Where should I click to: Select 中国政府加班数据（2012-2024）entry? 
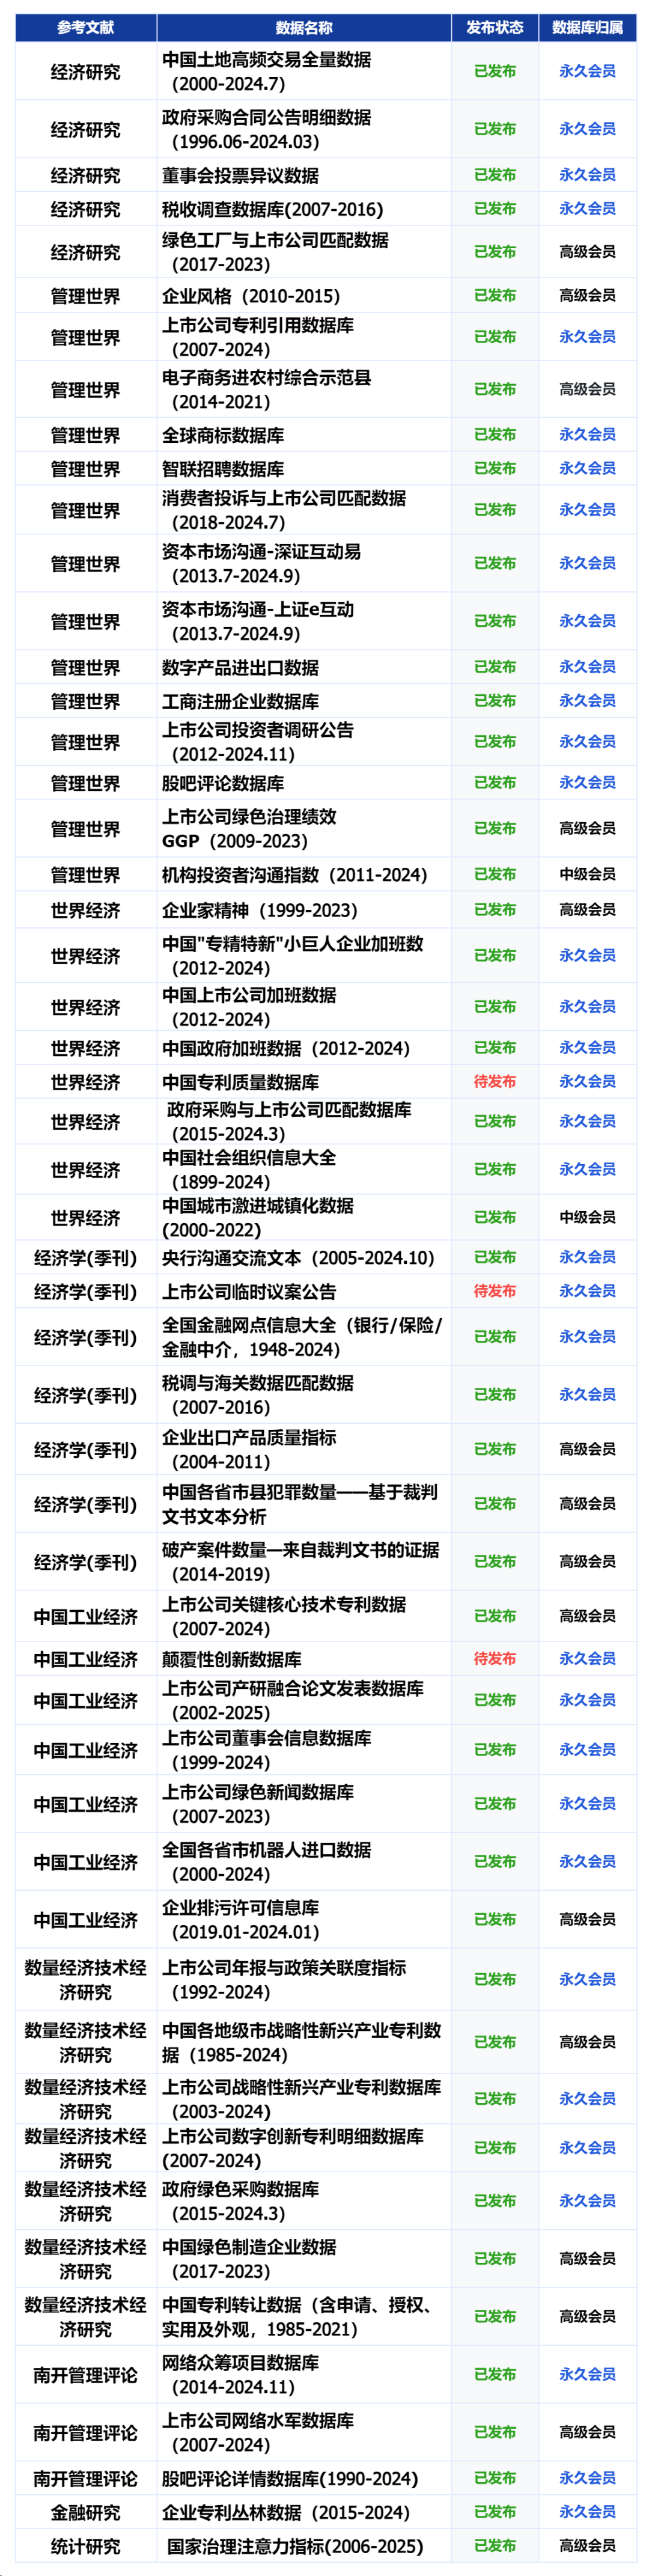point(286,1048)
